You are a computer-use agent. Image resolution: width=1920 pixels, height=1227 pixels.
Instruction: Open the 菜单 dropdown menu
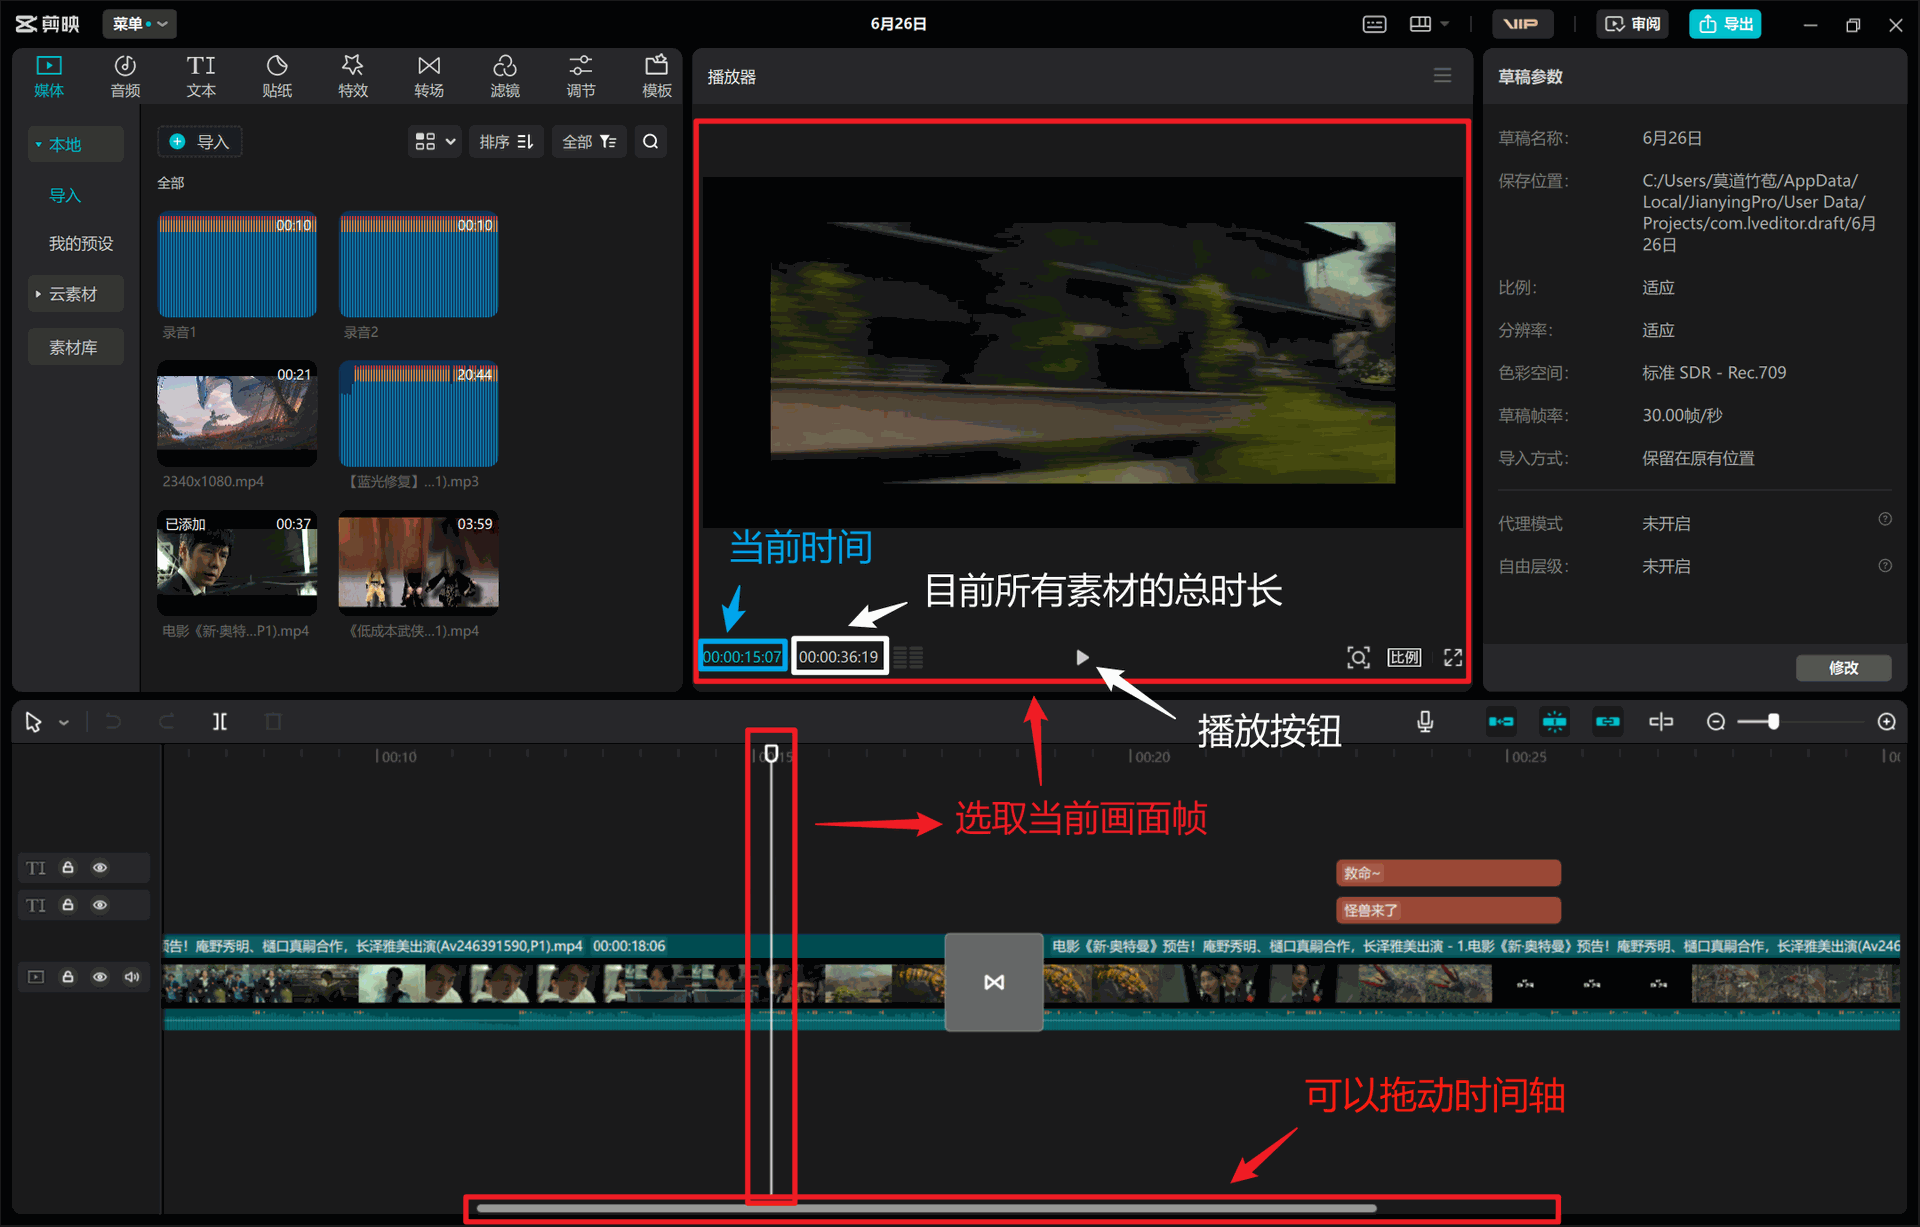point(139,24)
